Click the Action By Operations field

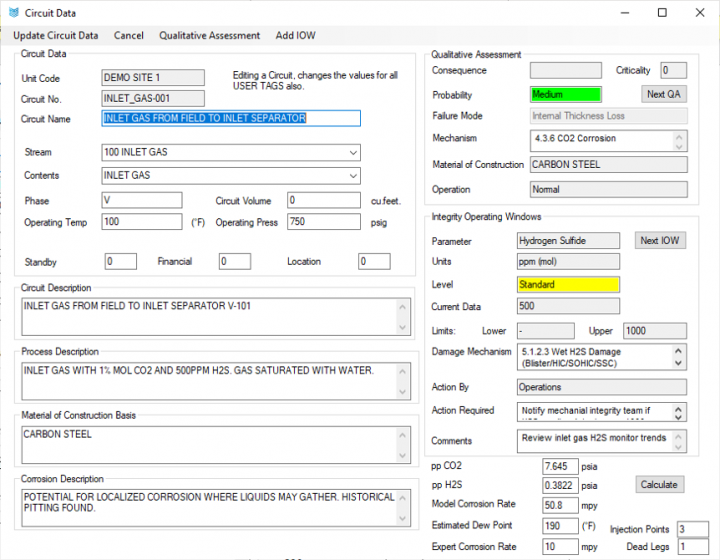pos(602,387)
